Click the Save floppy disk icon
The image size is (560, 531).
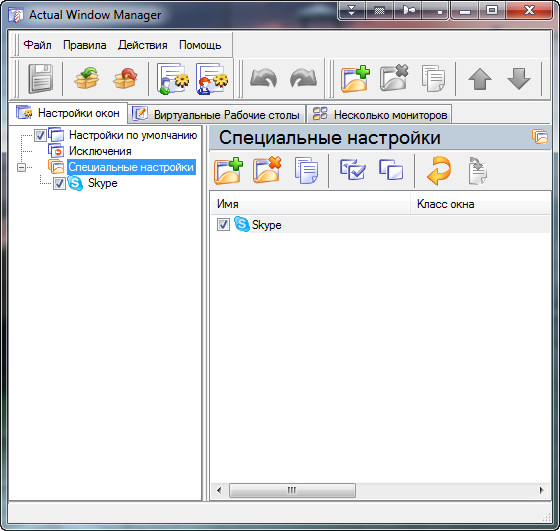pos(40,79)
